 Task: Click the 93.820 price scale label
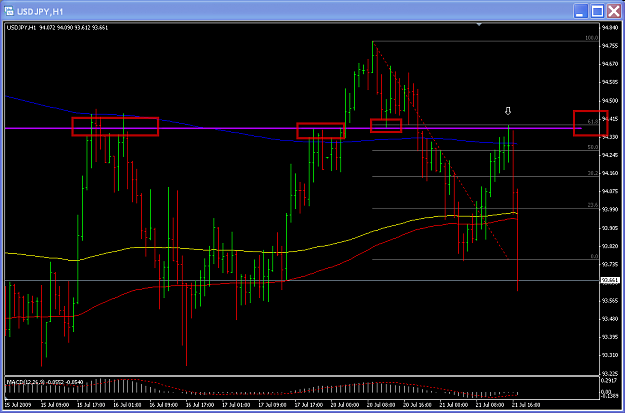(x=610, y=246)
